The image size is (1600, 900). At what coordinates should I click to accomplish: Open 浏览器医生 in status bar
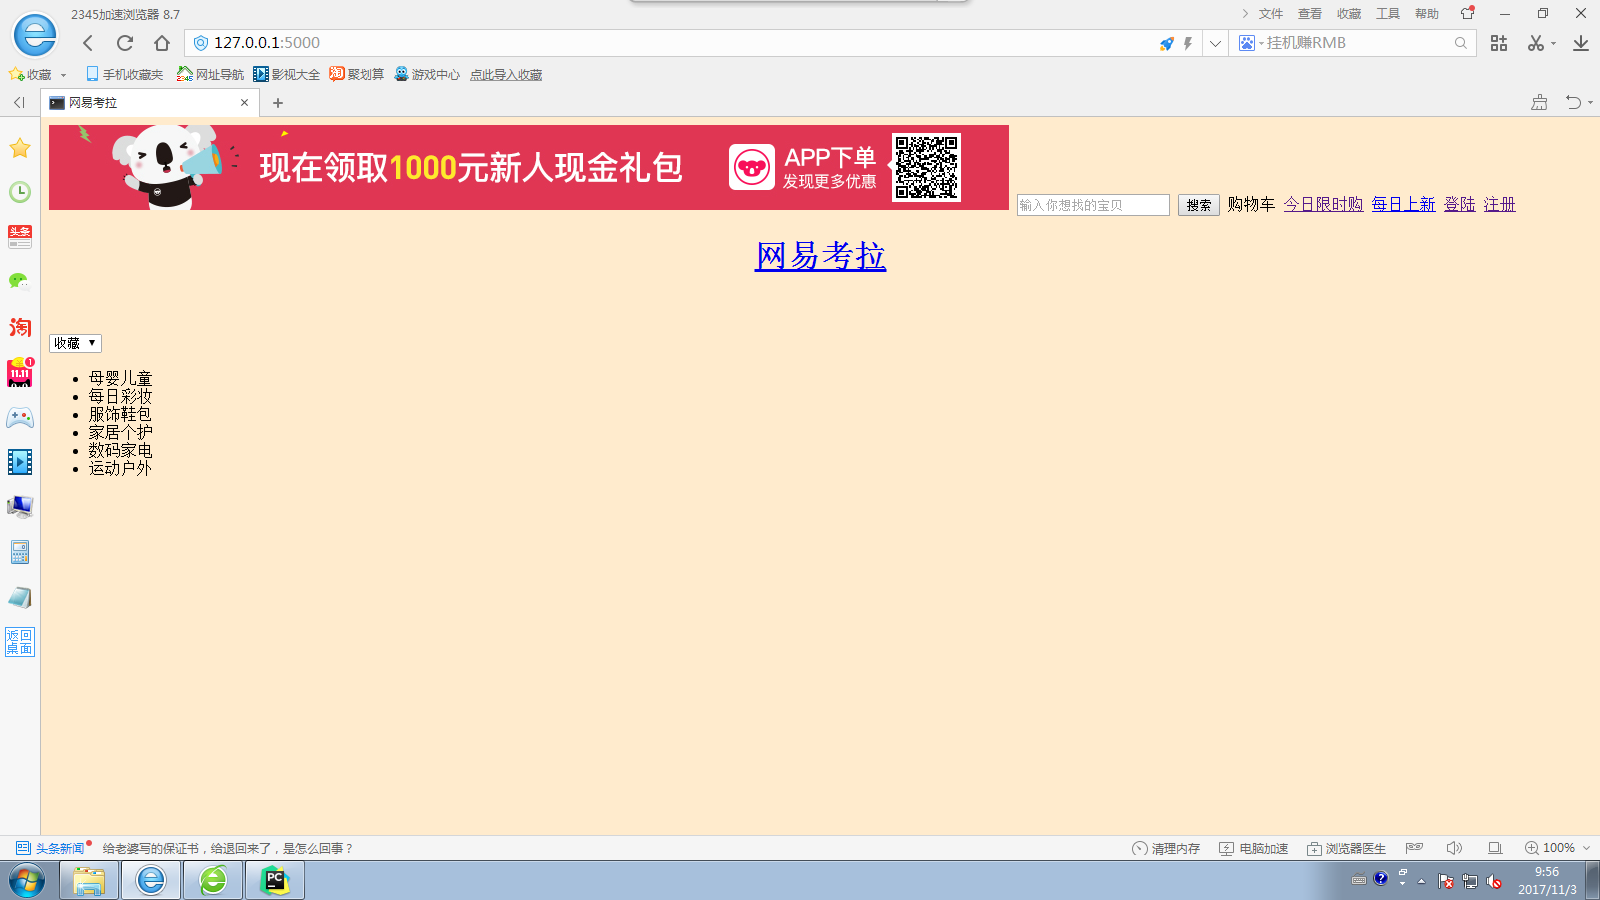(1346, 848)
